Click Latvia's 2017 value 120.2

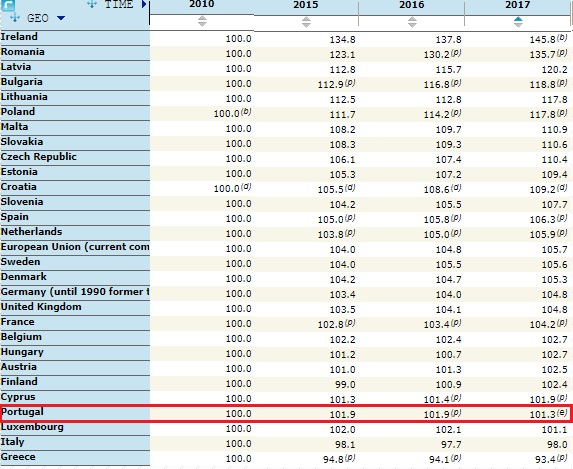554,69
